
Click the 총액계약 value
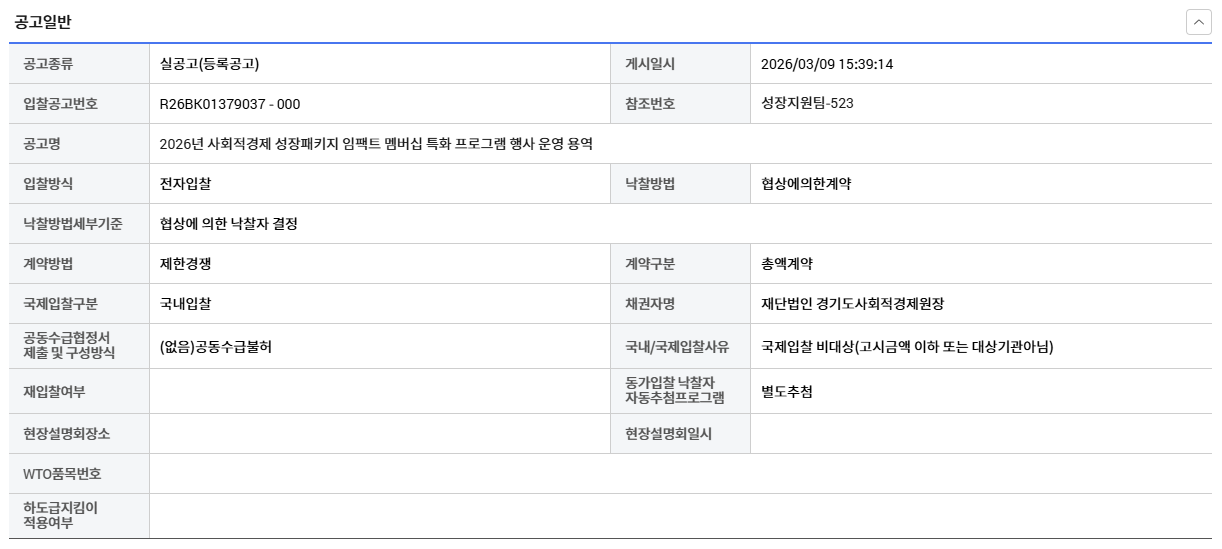pyautogui.click(x=787, y=264)
